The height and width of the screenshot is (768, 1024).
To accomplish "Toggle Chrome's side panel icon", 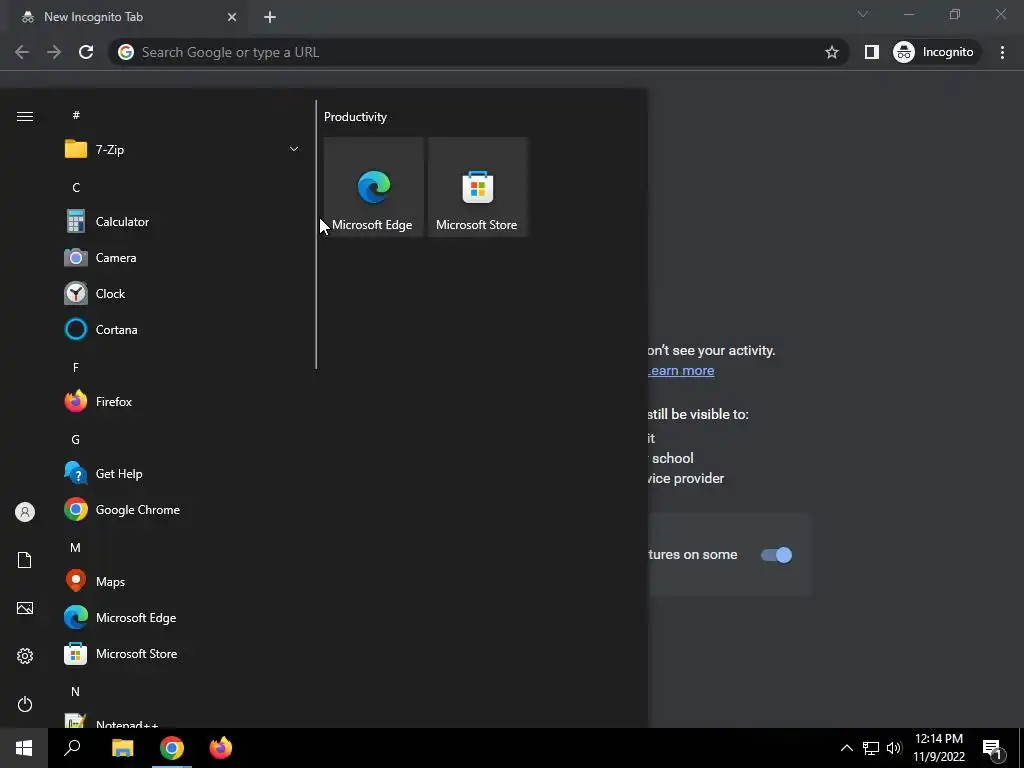I will [872, 52].
